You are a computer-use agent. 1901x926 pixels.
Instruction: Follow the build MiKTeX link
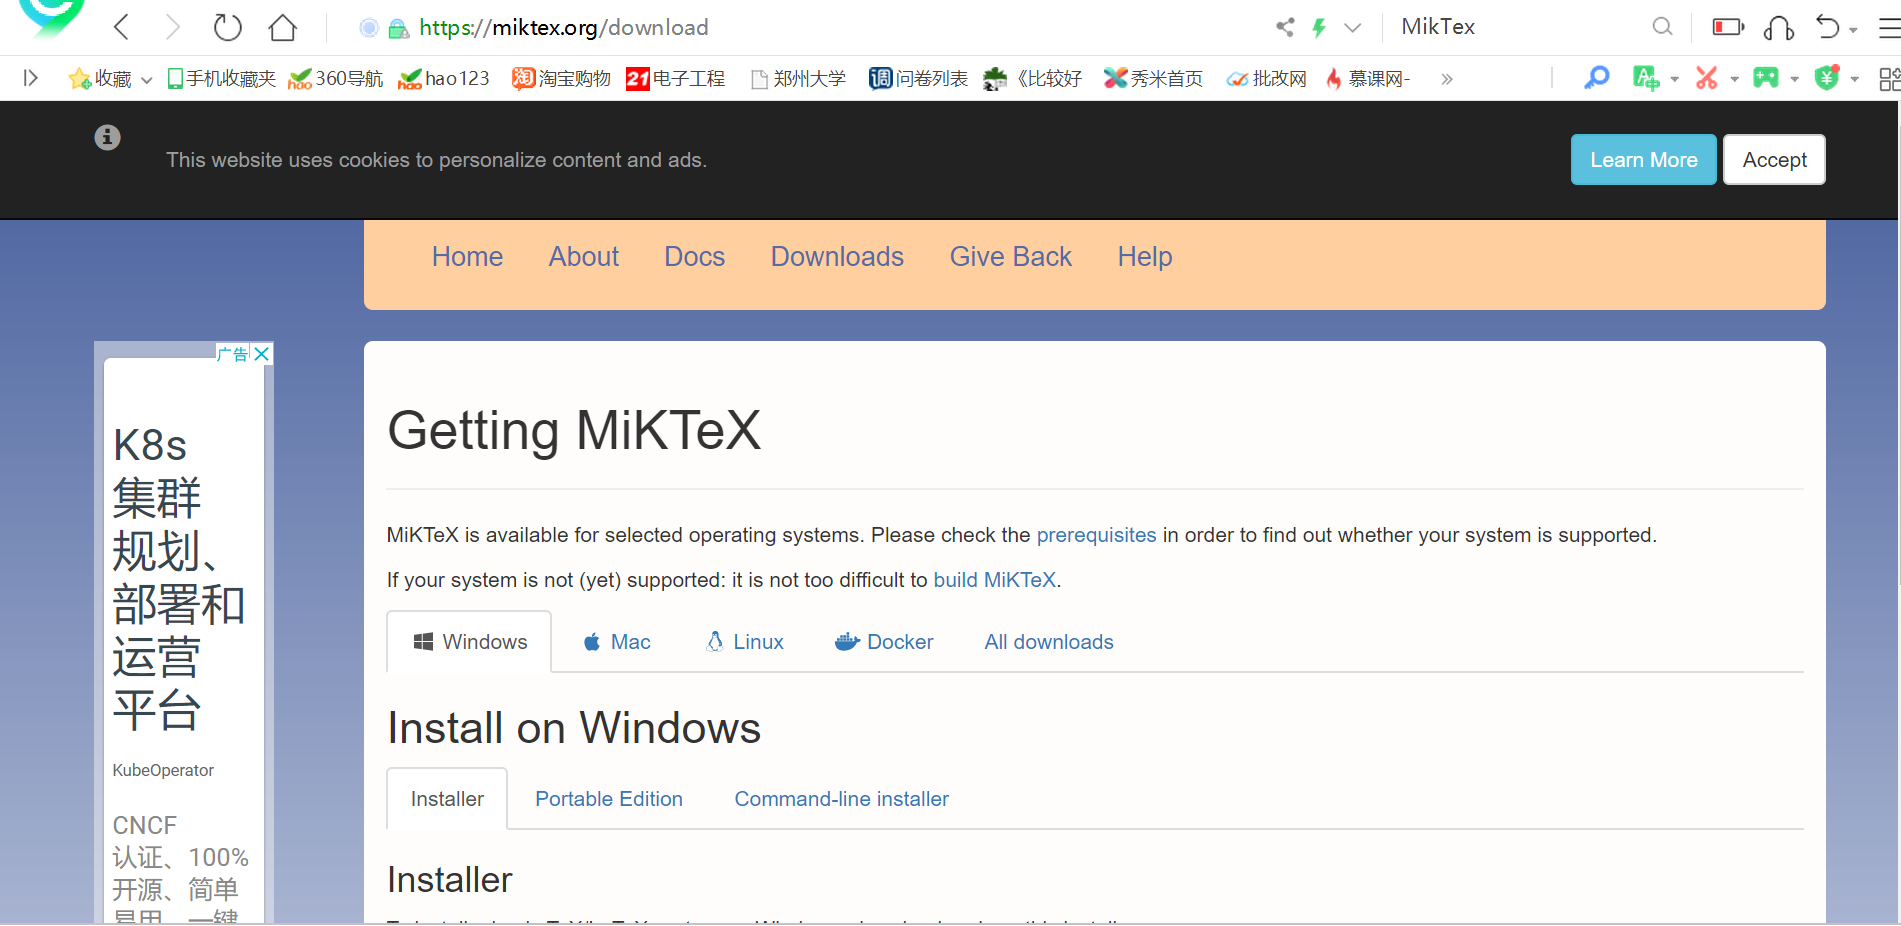995,580
